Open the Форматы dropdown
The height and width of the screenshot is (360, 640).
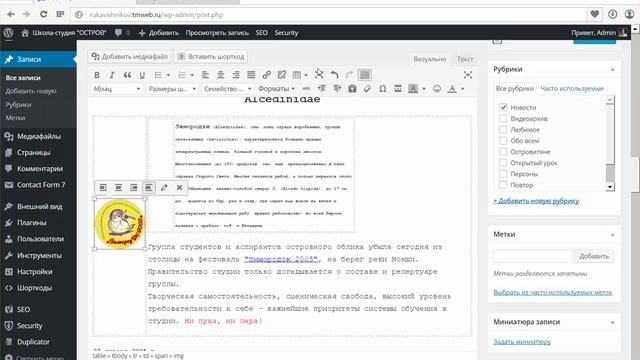point(276,89)
